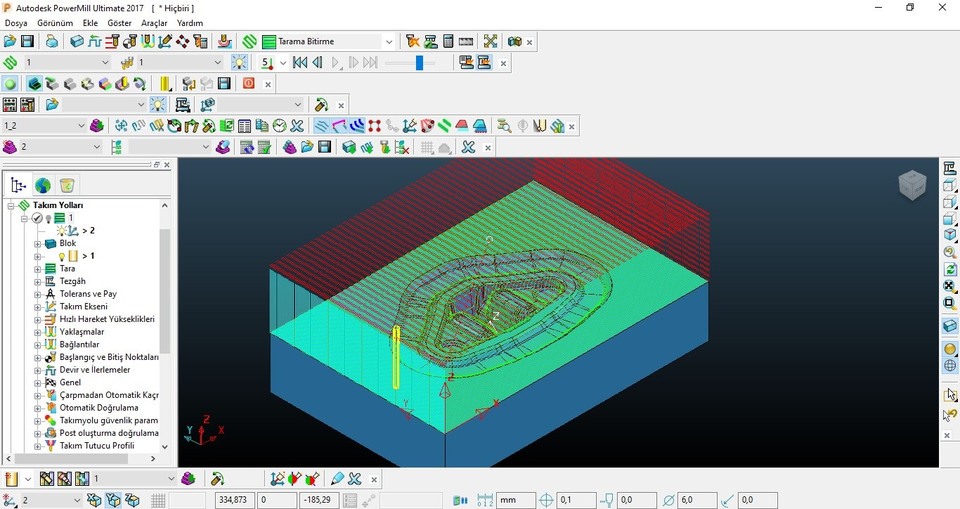Open project with the folder icon
The width and height of the screenshot is (960, 509).
(x=10, y=42)
